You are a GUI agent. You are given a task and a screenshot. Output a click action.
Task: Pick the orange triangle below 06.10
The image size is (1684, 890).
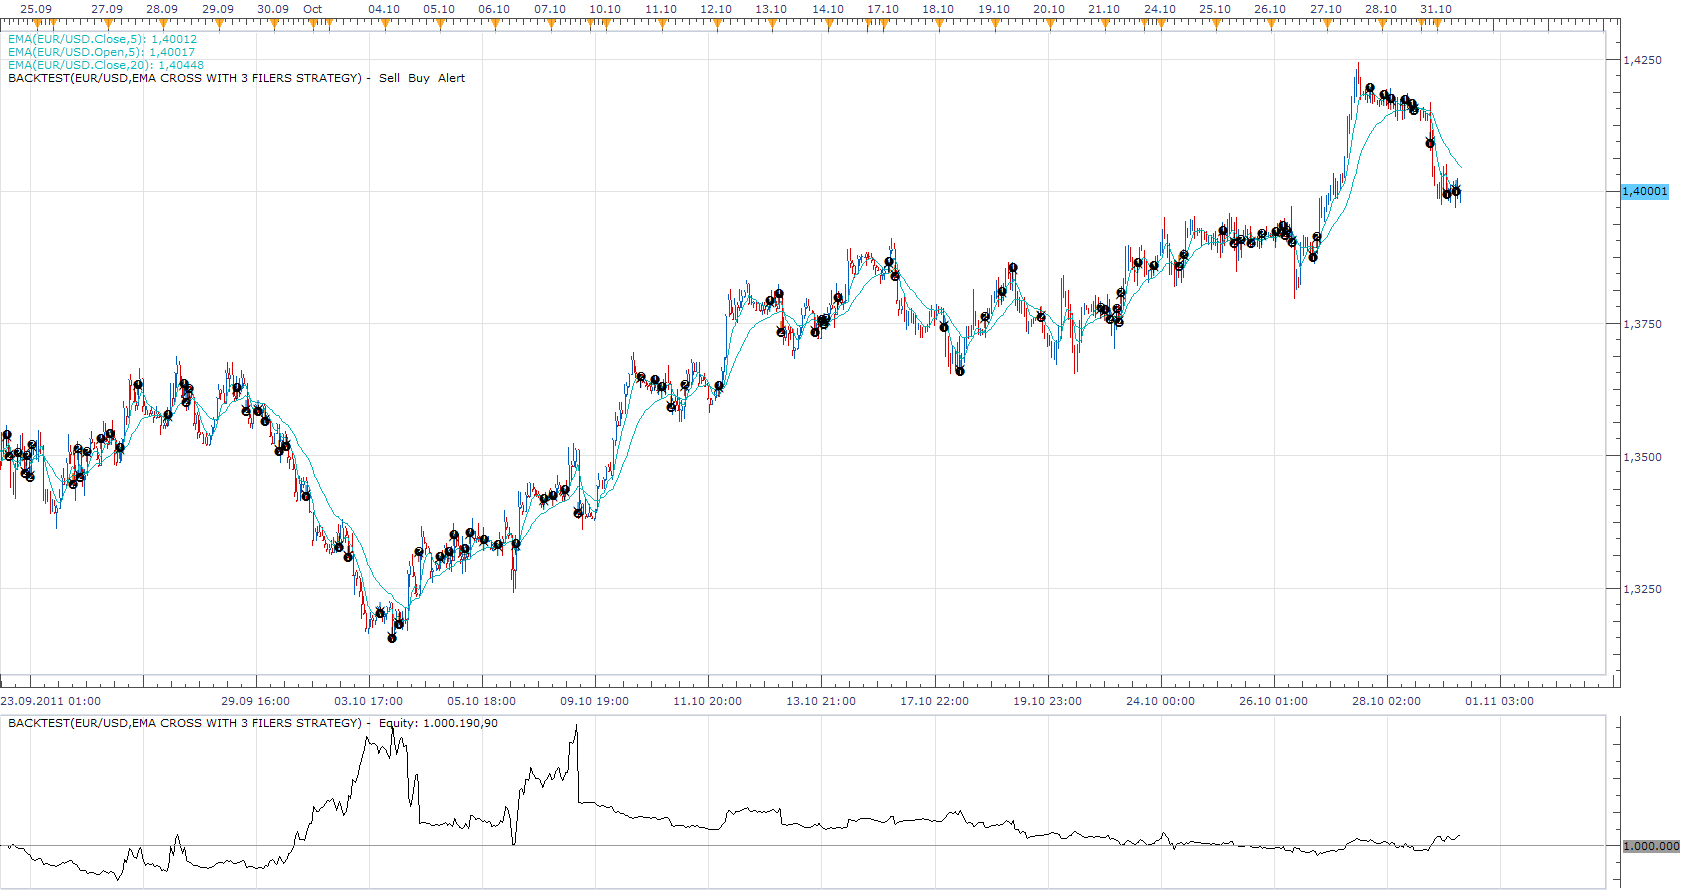coord(495,23)
